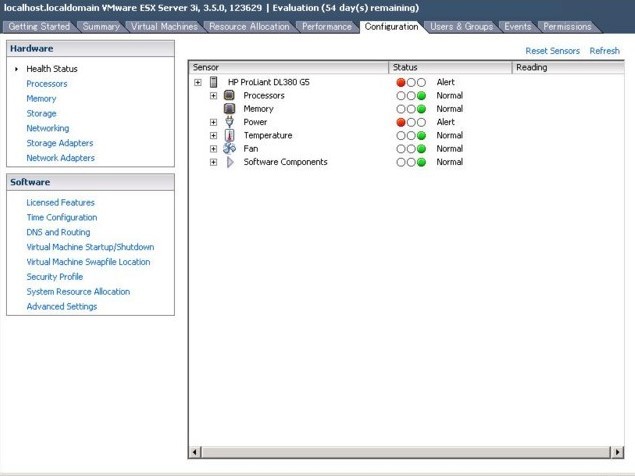Screen dimensions: 635x476
Task: Click the Temperature thermometer icon
Action: coord(229,135)
